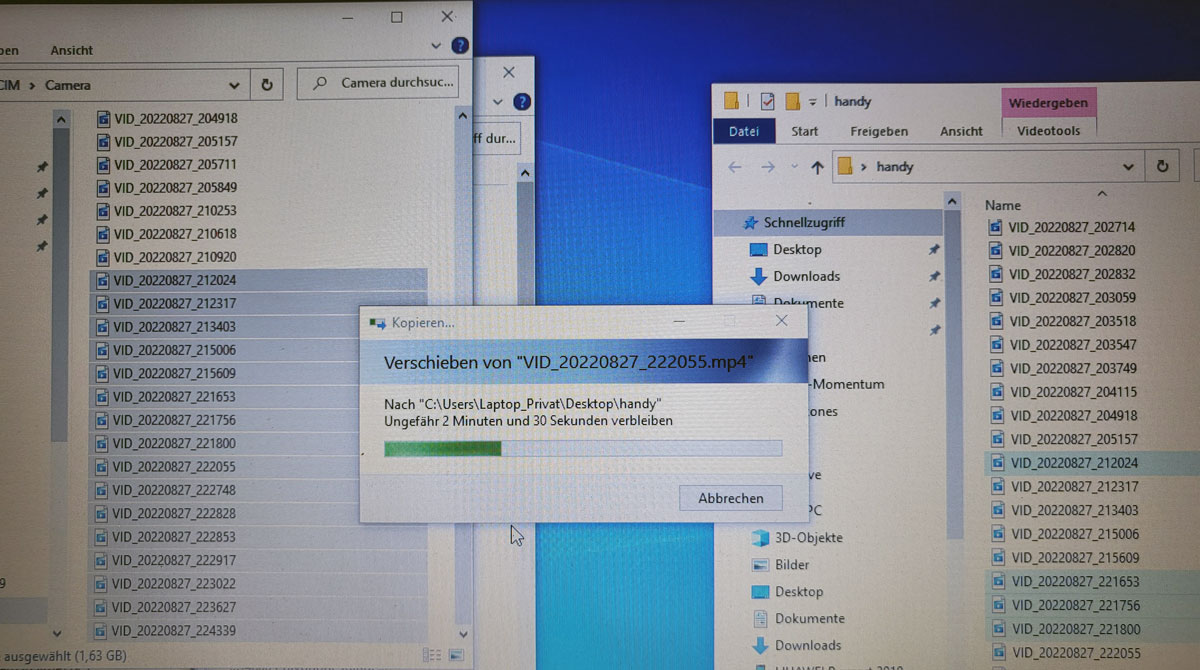This screenshot has height=670, width=1200.
Task: Click refresh icon beside Camera address bar
Action: [266, 85]
